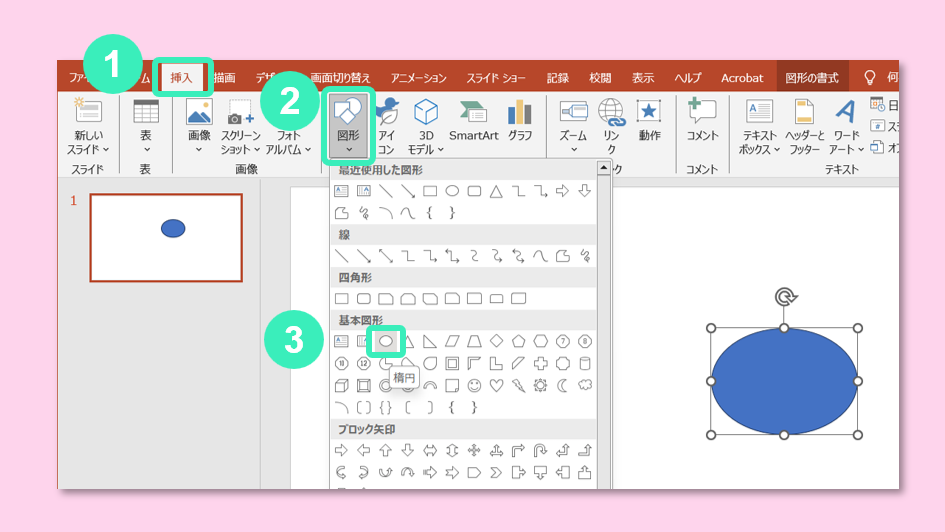Image resolution: width=945 pixels, height=532 pixels.
Task: Choose the right block arrow in ブロック矢印
Action: point(342,451)
